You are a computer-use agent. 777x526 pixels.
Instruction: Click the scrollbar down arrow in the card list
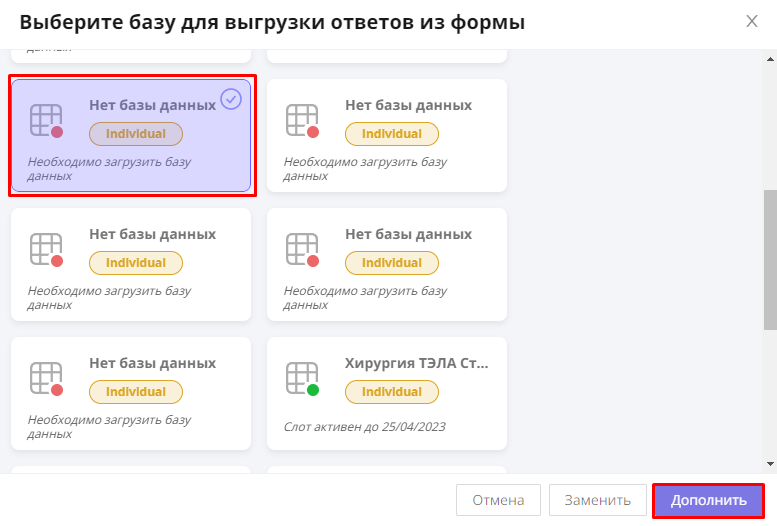(769, 463)
